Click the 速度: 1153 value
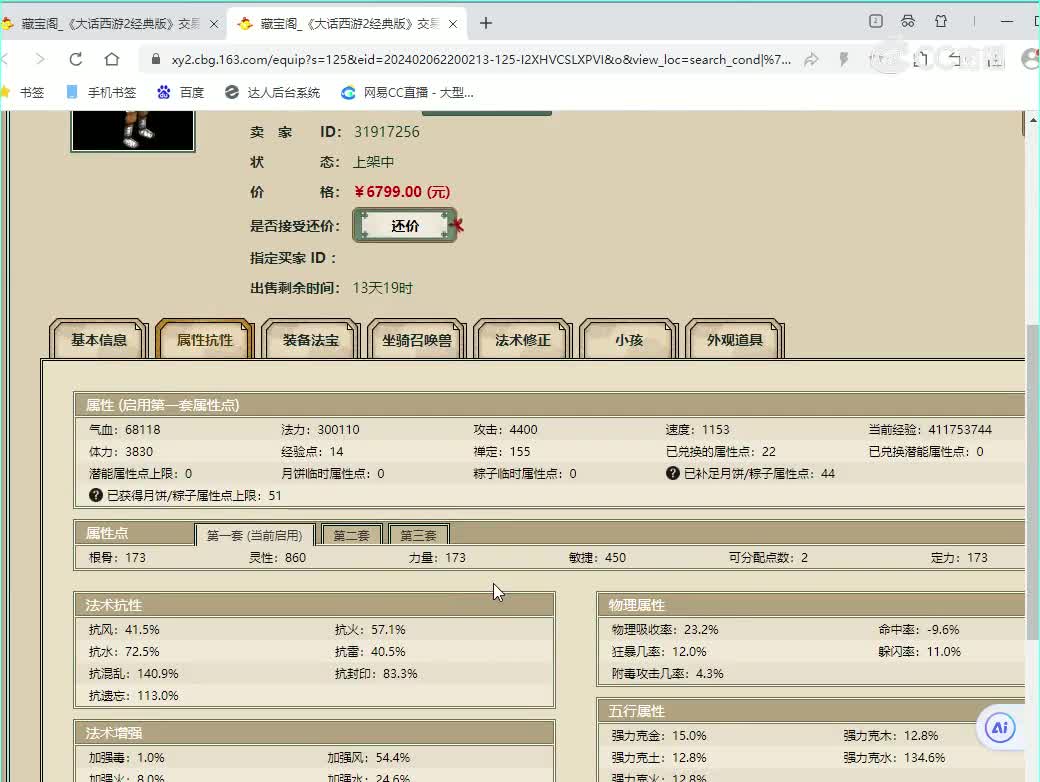1040x782 pixels. tap(698, 429)
